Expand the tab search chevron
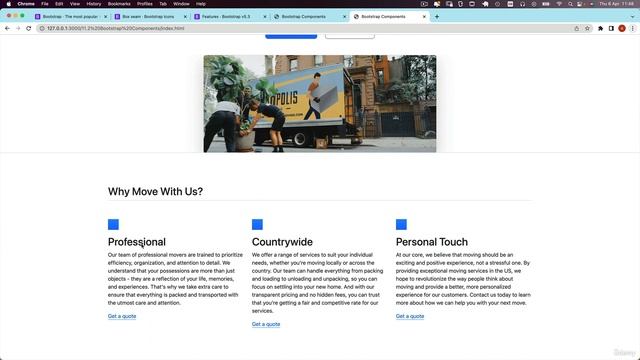 click(633, 17)
